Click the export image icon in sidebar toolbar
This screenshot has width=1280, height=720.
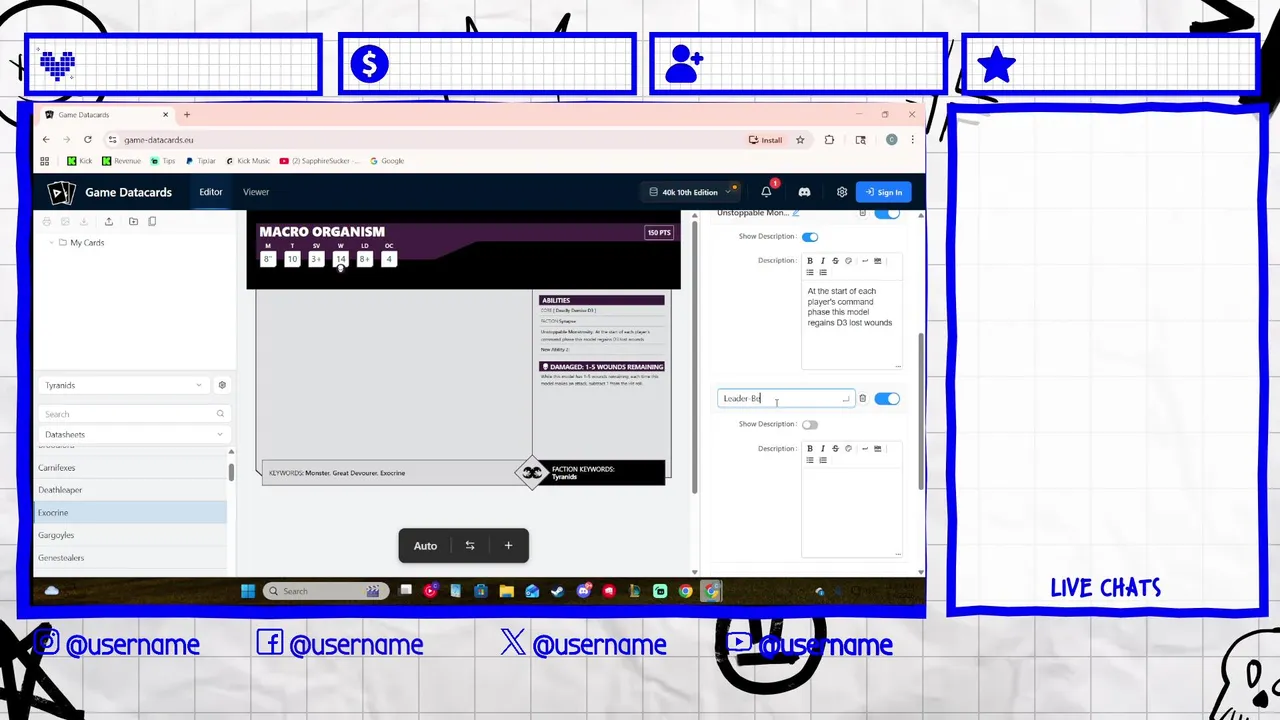tap(65, 221)
